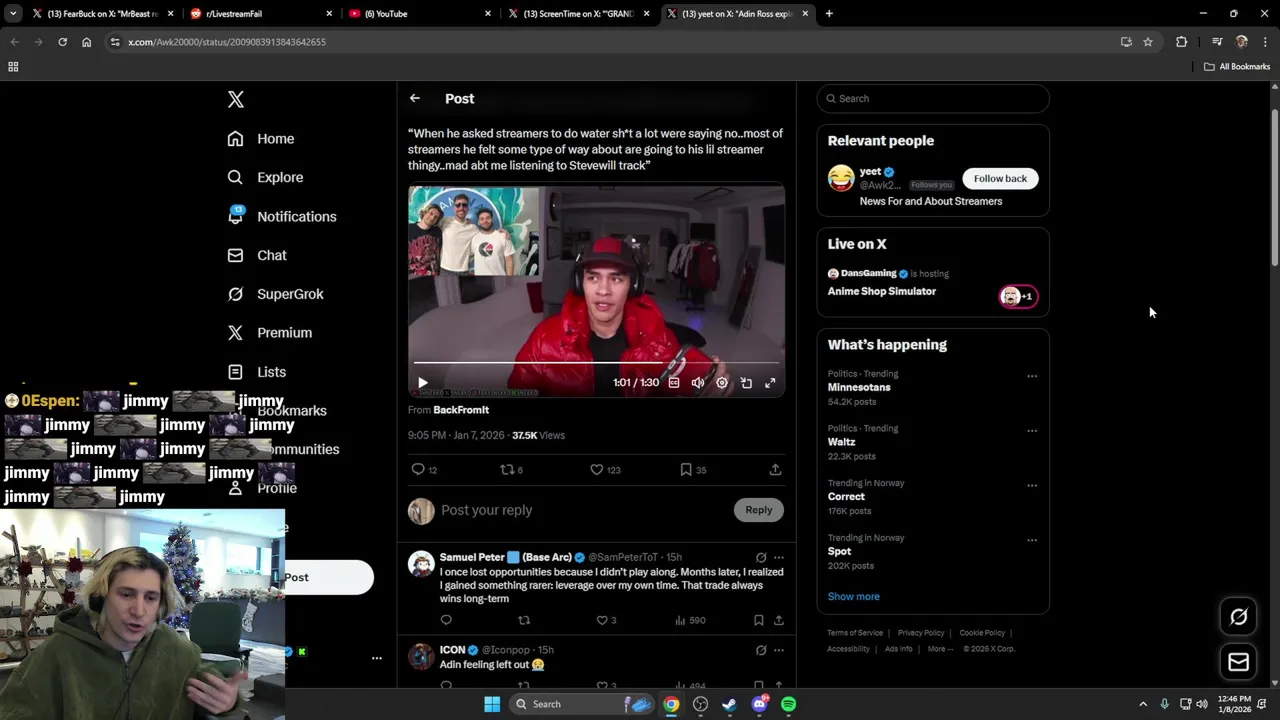The width and height of the screenshot is (1280, 720).
Task: Open Premium in the sidebar
Action: [270, 333]
